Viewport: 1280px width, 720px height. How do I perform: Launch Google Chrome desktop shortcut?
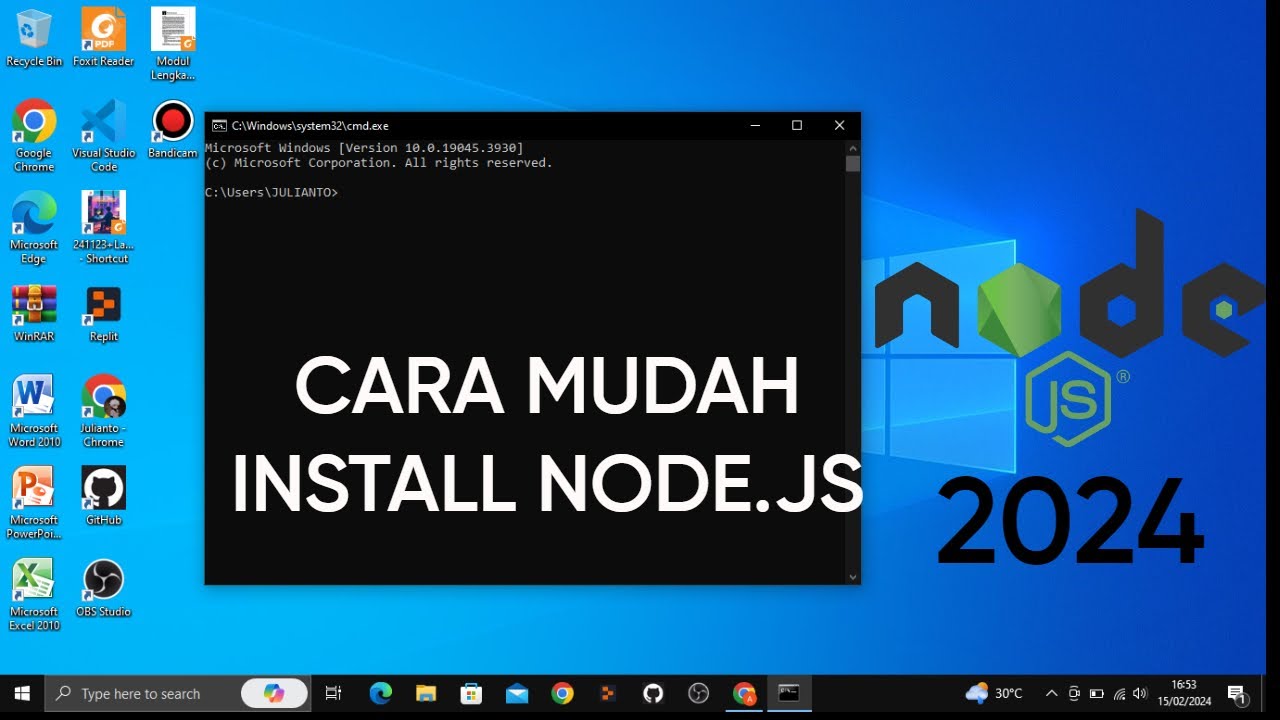coord(34,136)
